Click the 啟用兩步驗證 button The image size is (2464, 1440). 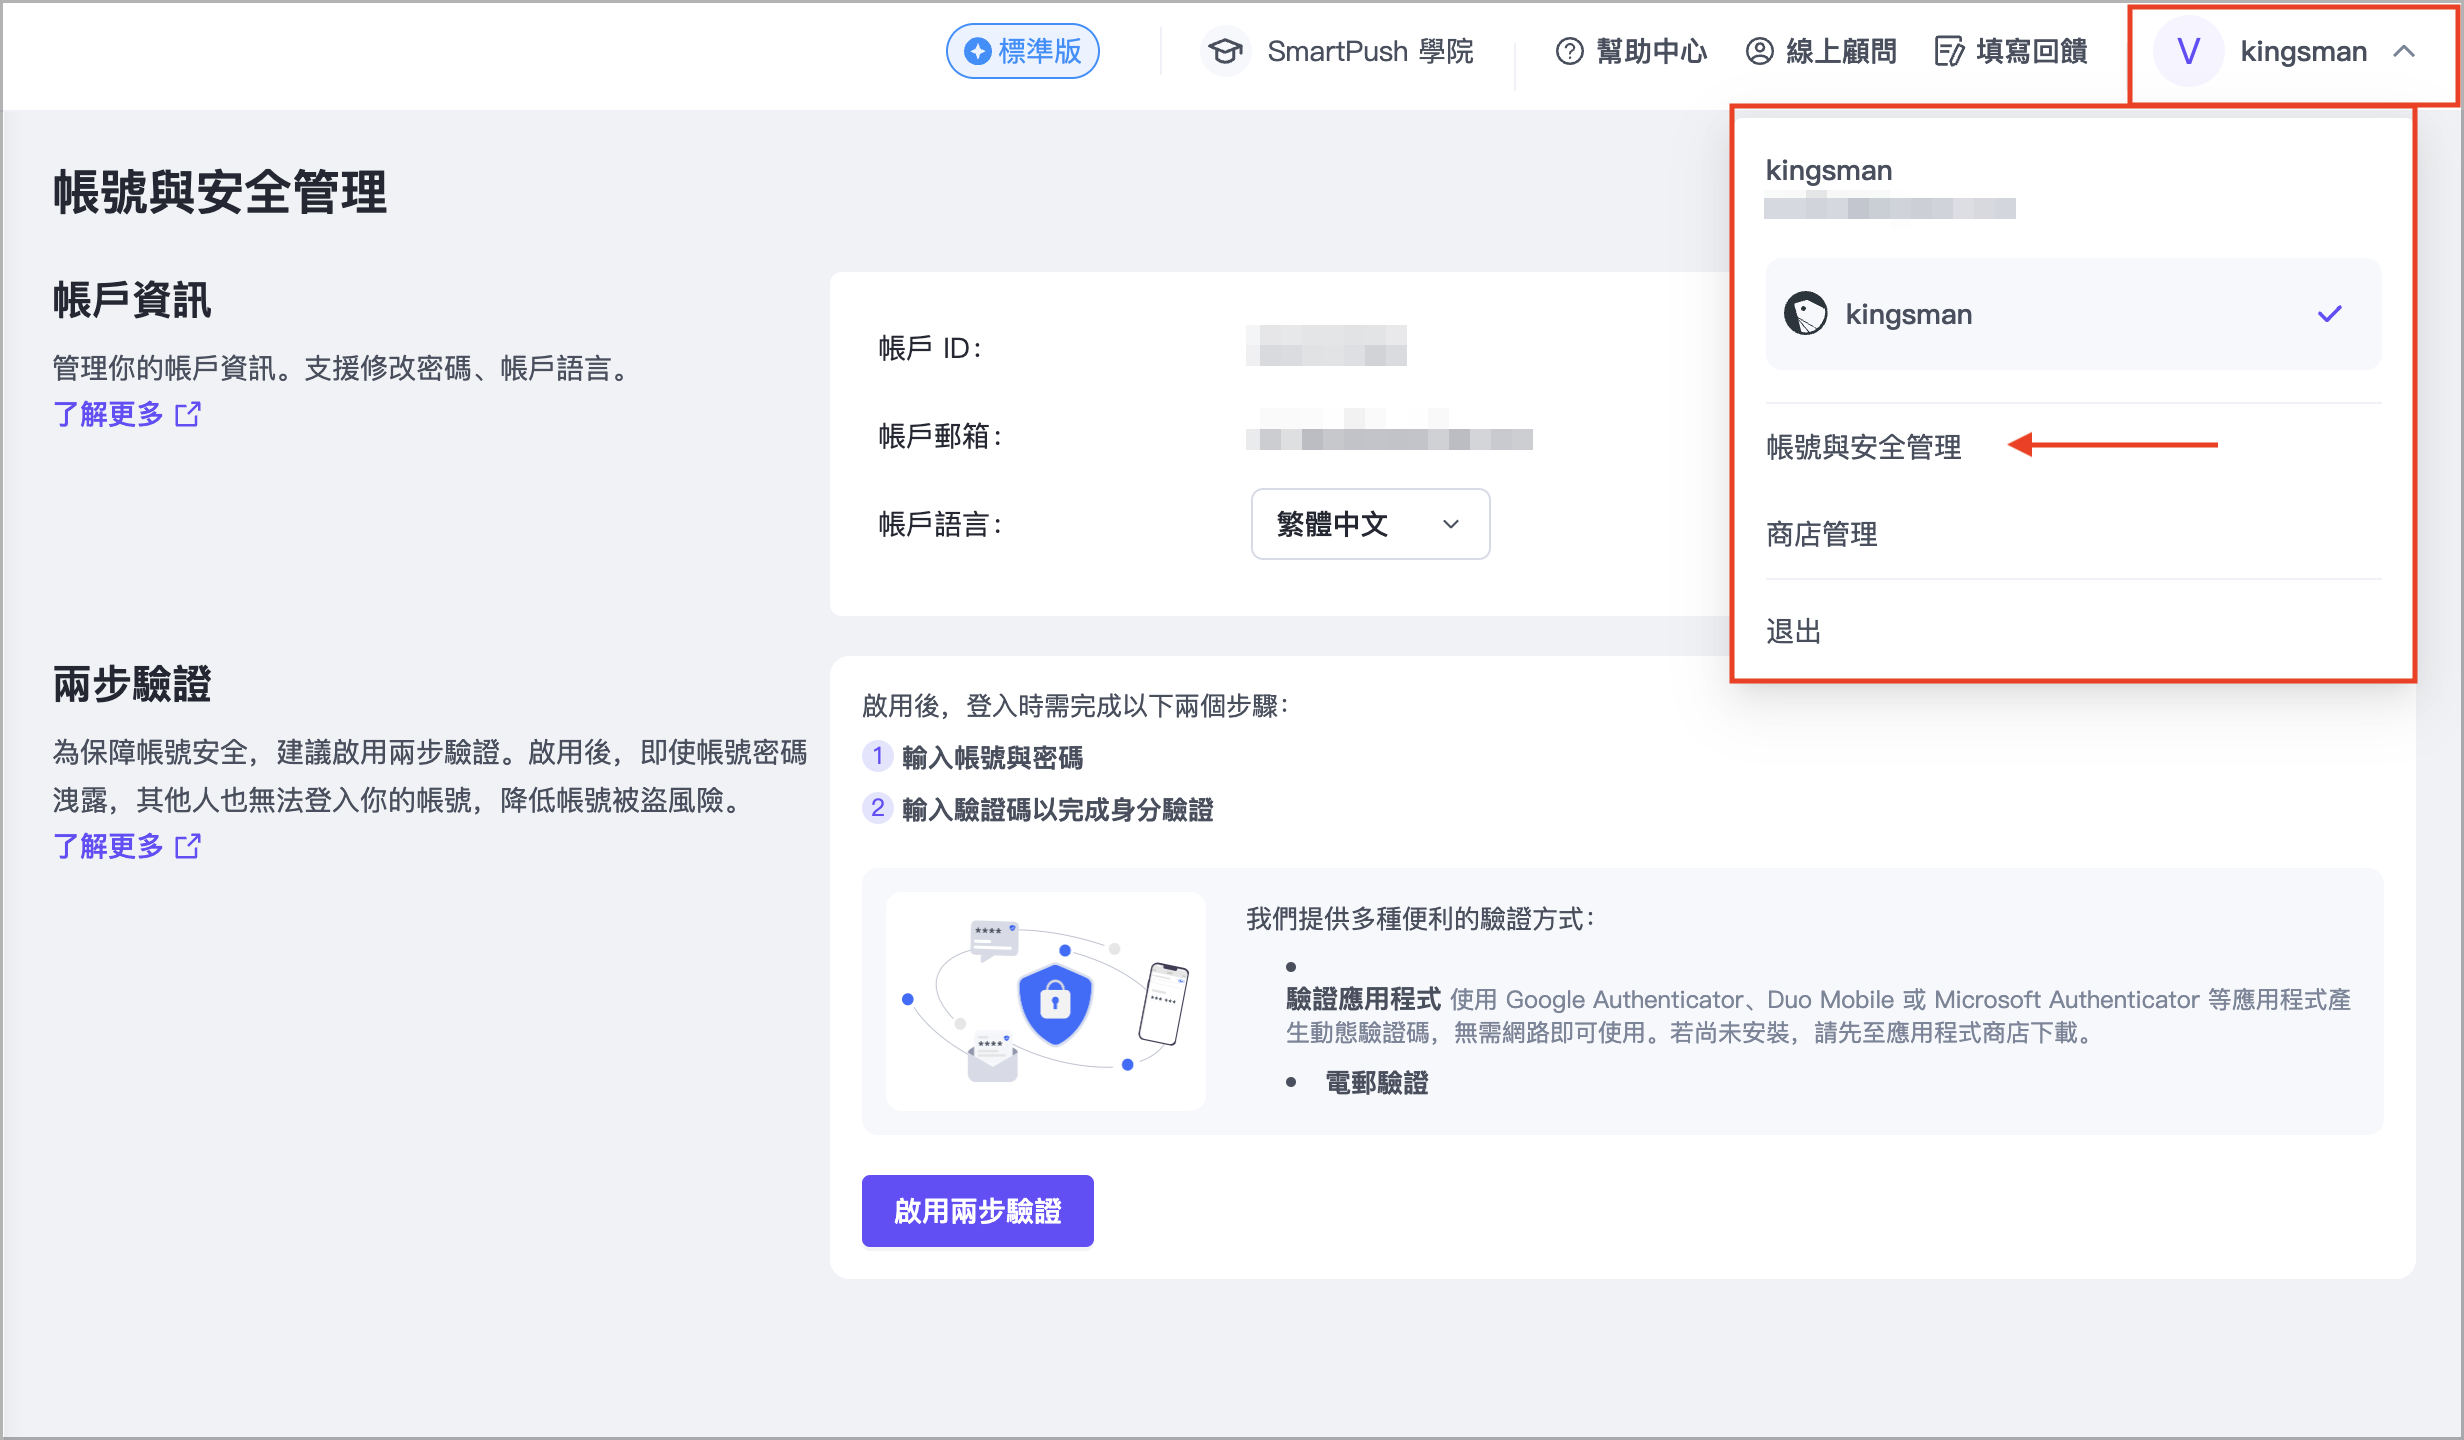click(977, 1211)
